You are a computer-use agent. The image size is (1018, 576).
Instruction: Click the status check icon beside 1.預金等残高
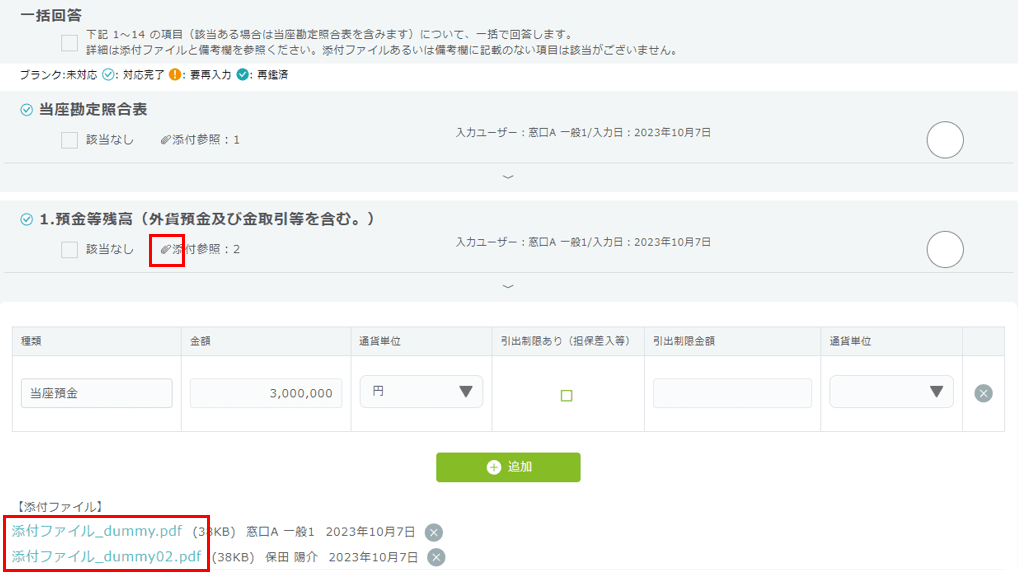[x=26, y=219]
